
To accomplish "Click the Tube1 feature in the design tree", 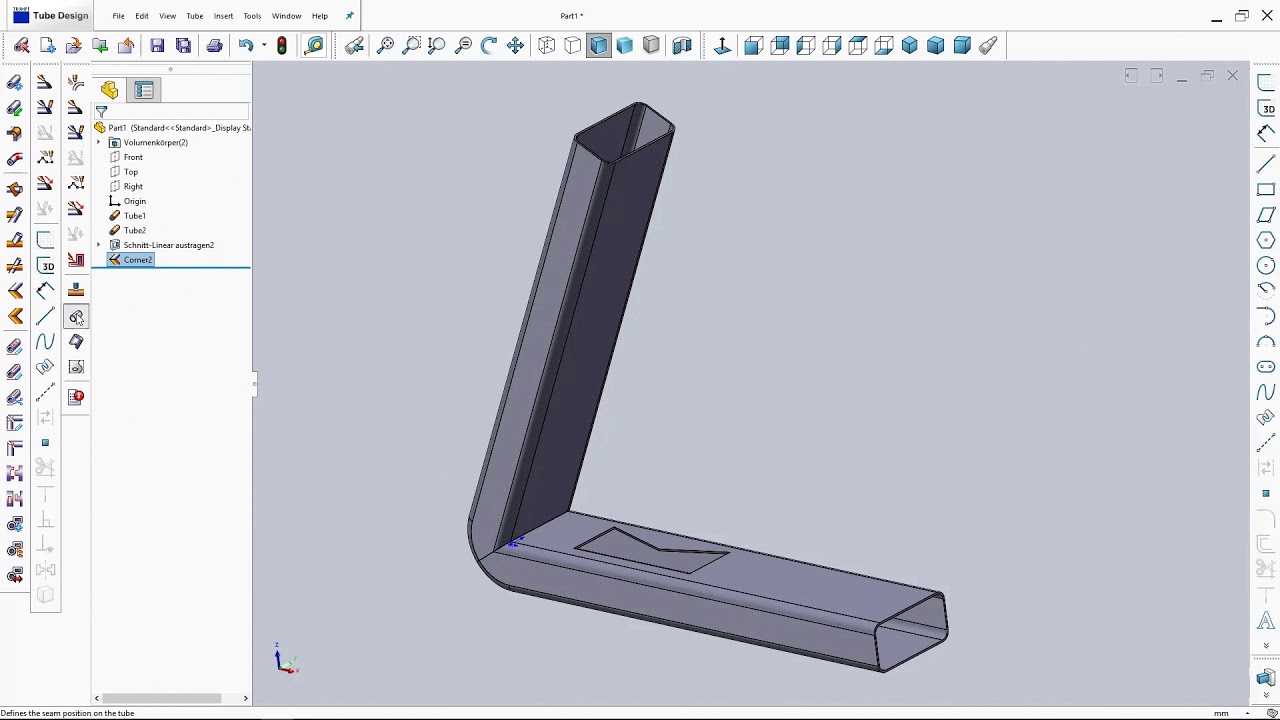I will point(134,215).
